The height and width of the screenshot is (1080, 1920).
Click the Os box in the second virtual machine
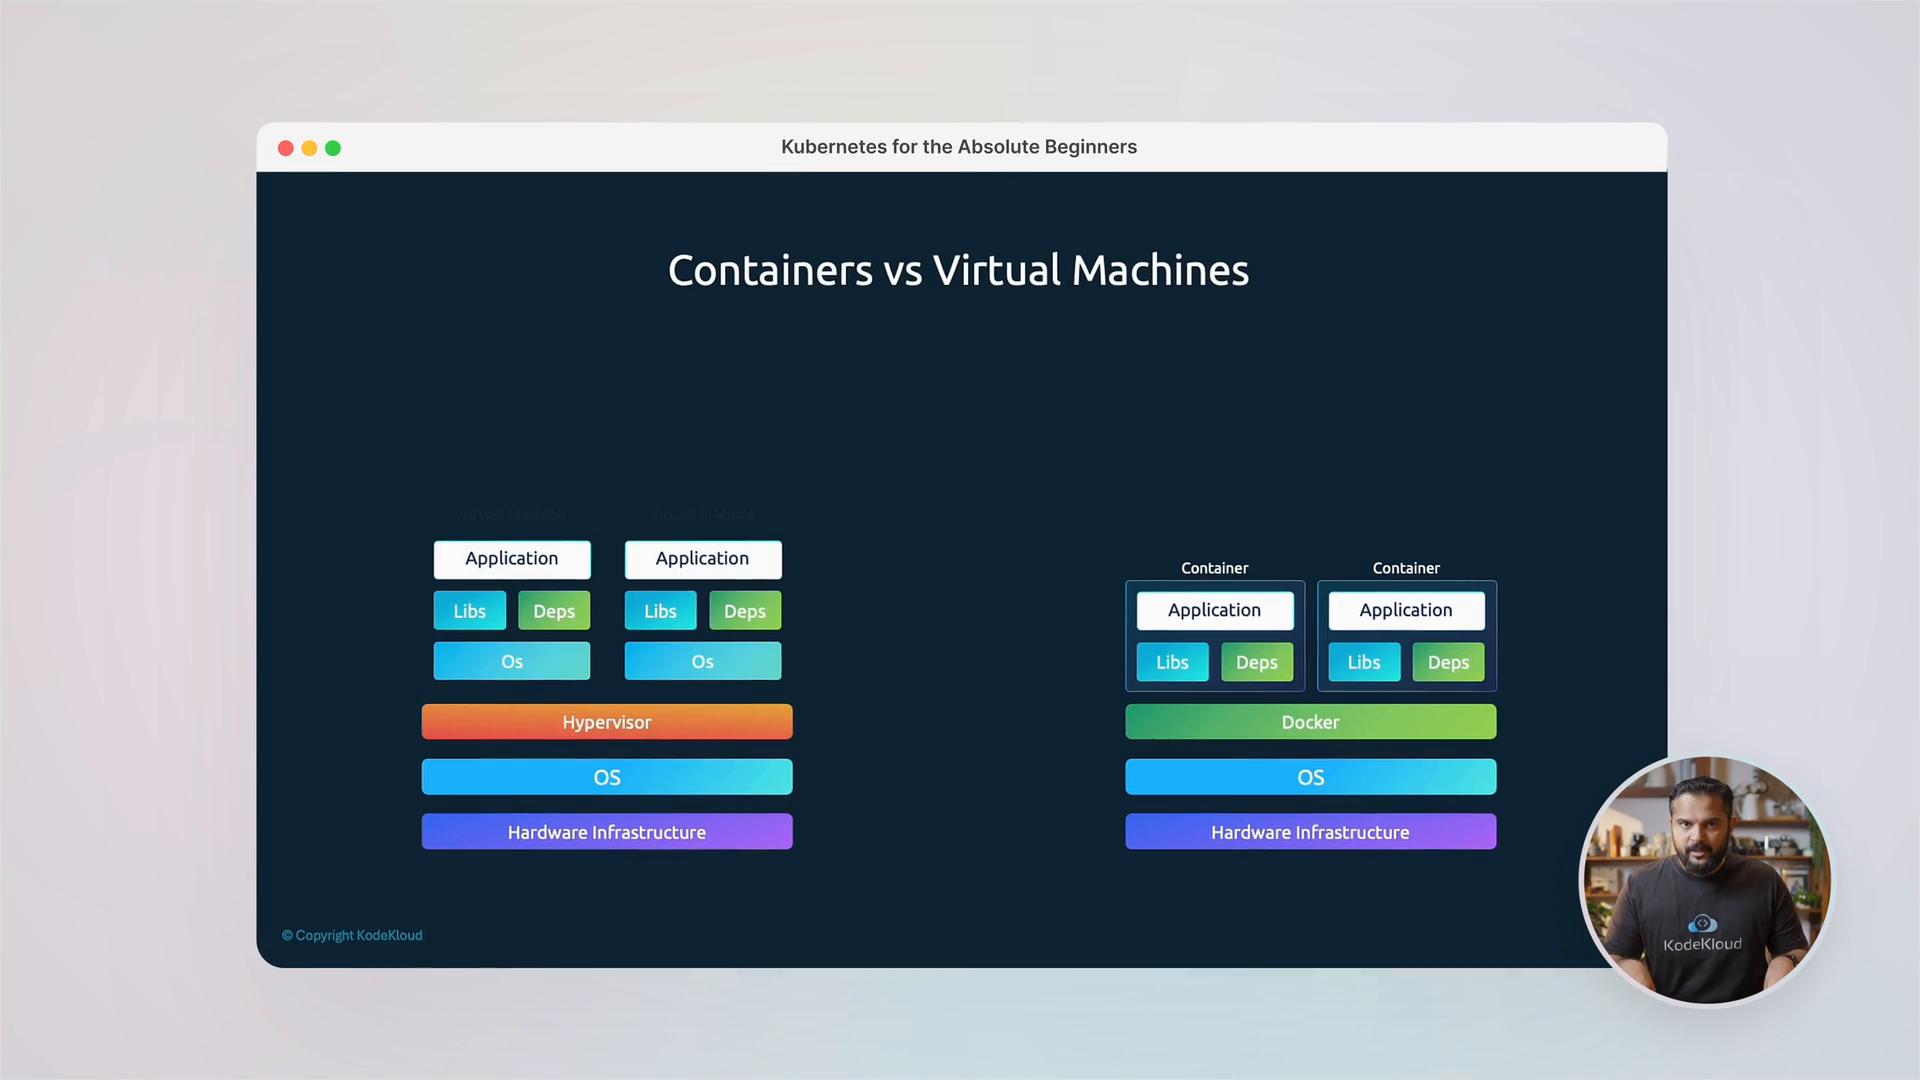[x=703, y=661]
